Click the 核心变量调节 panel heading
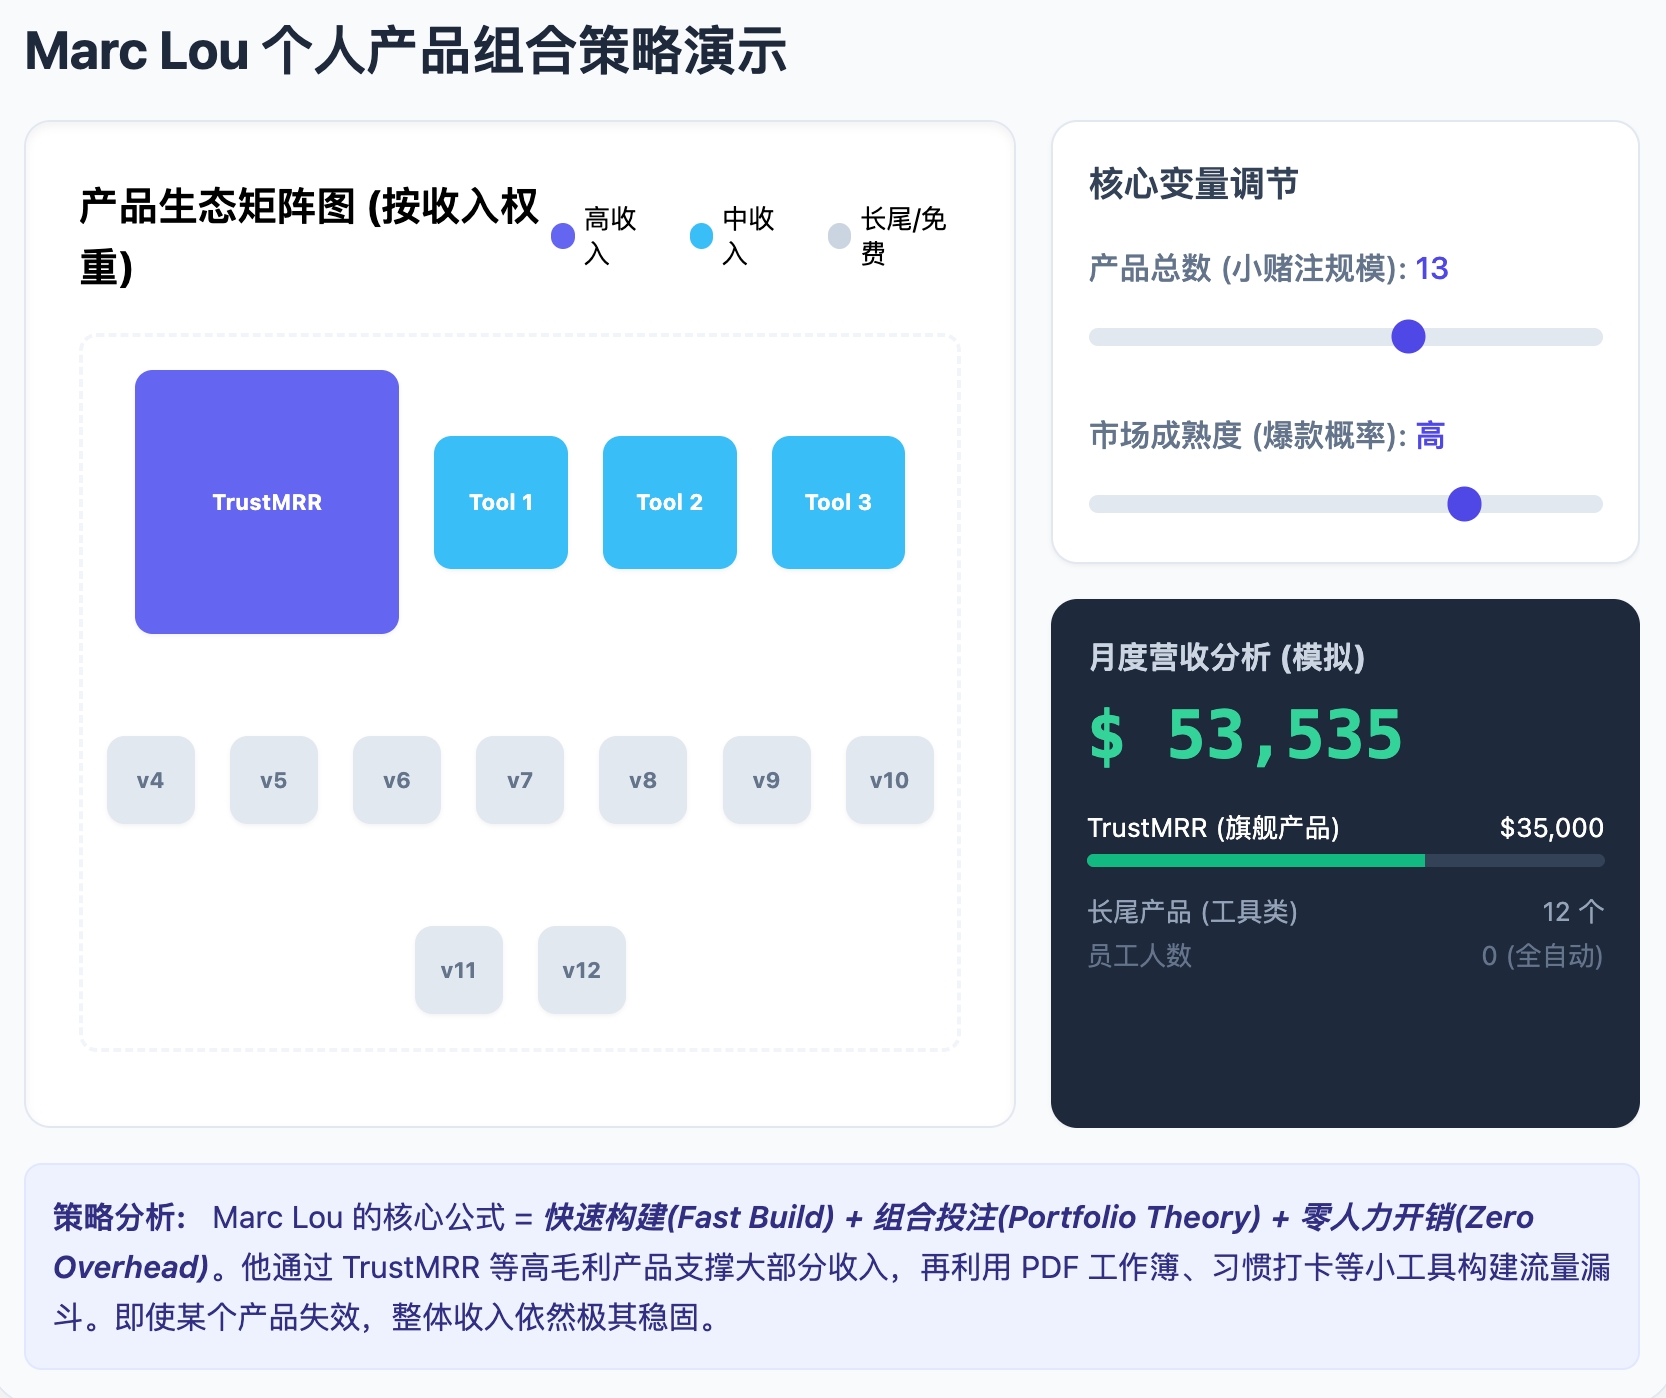 coord(1194,184)
